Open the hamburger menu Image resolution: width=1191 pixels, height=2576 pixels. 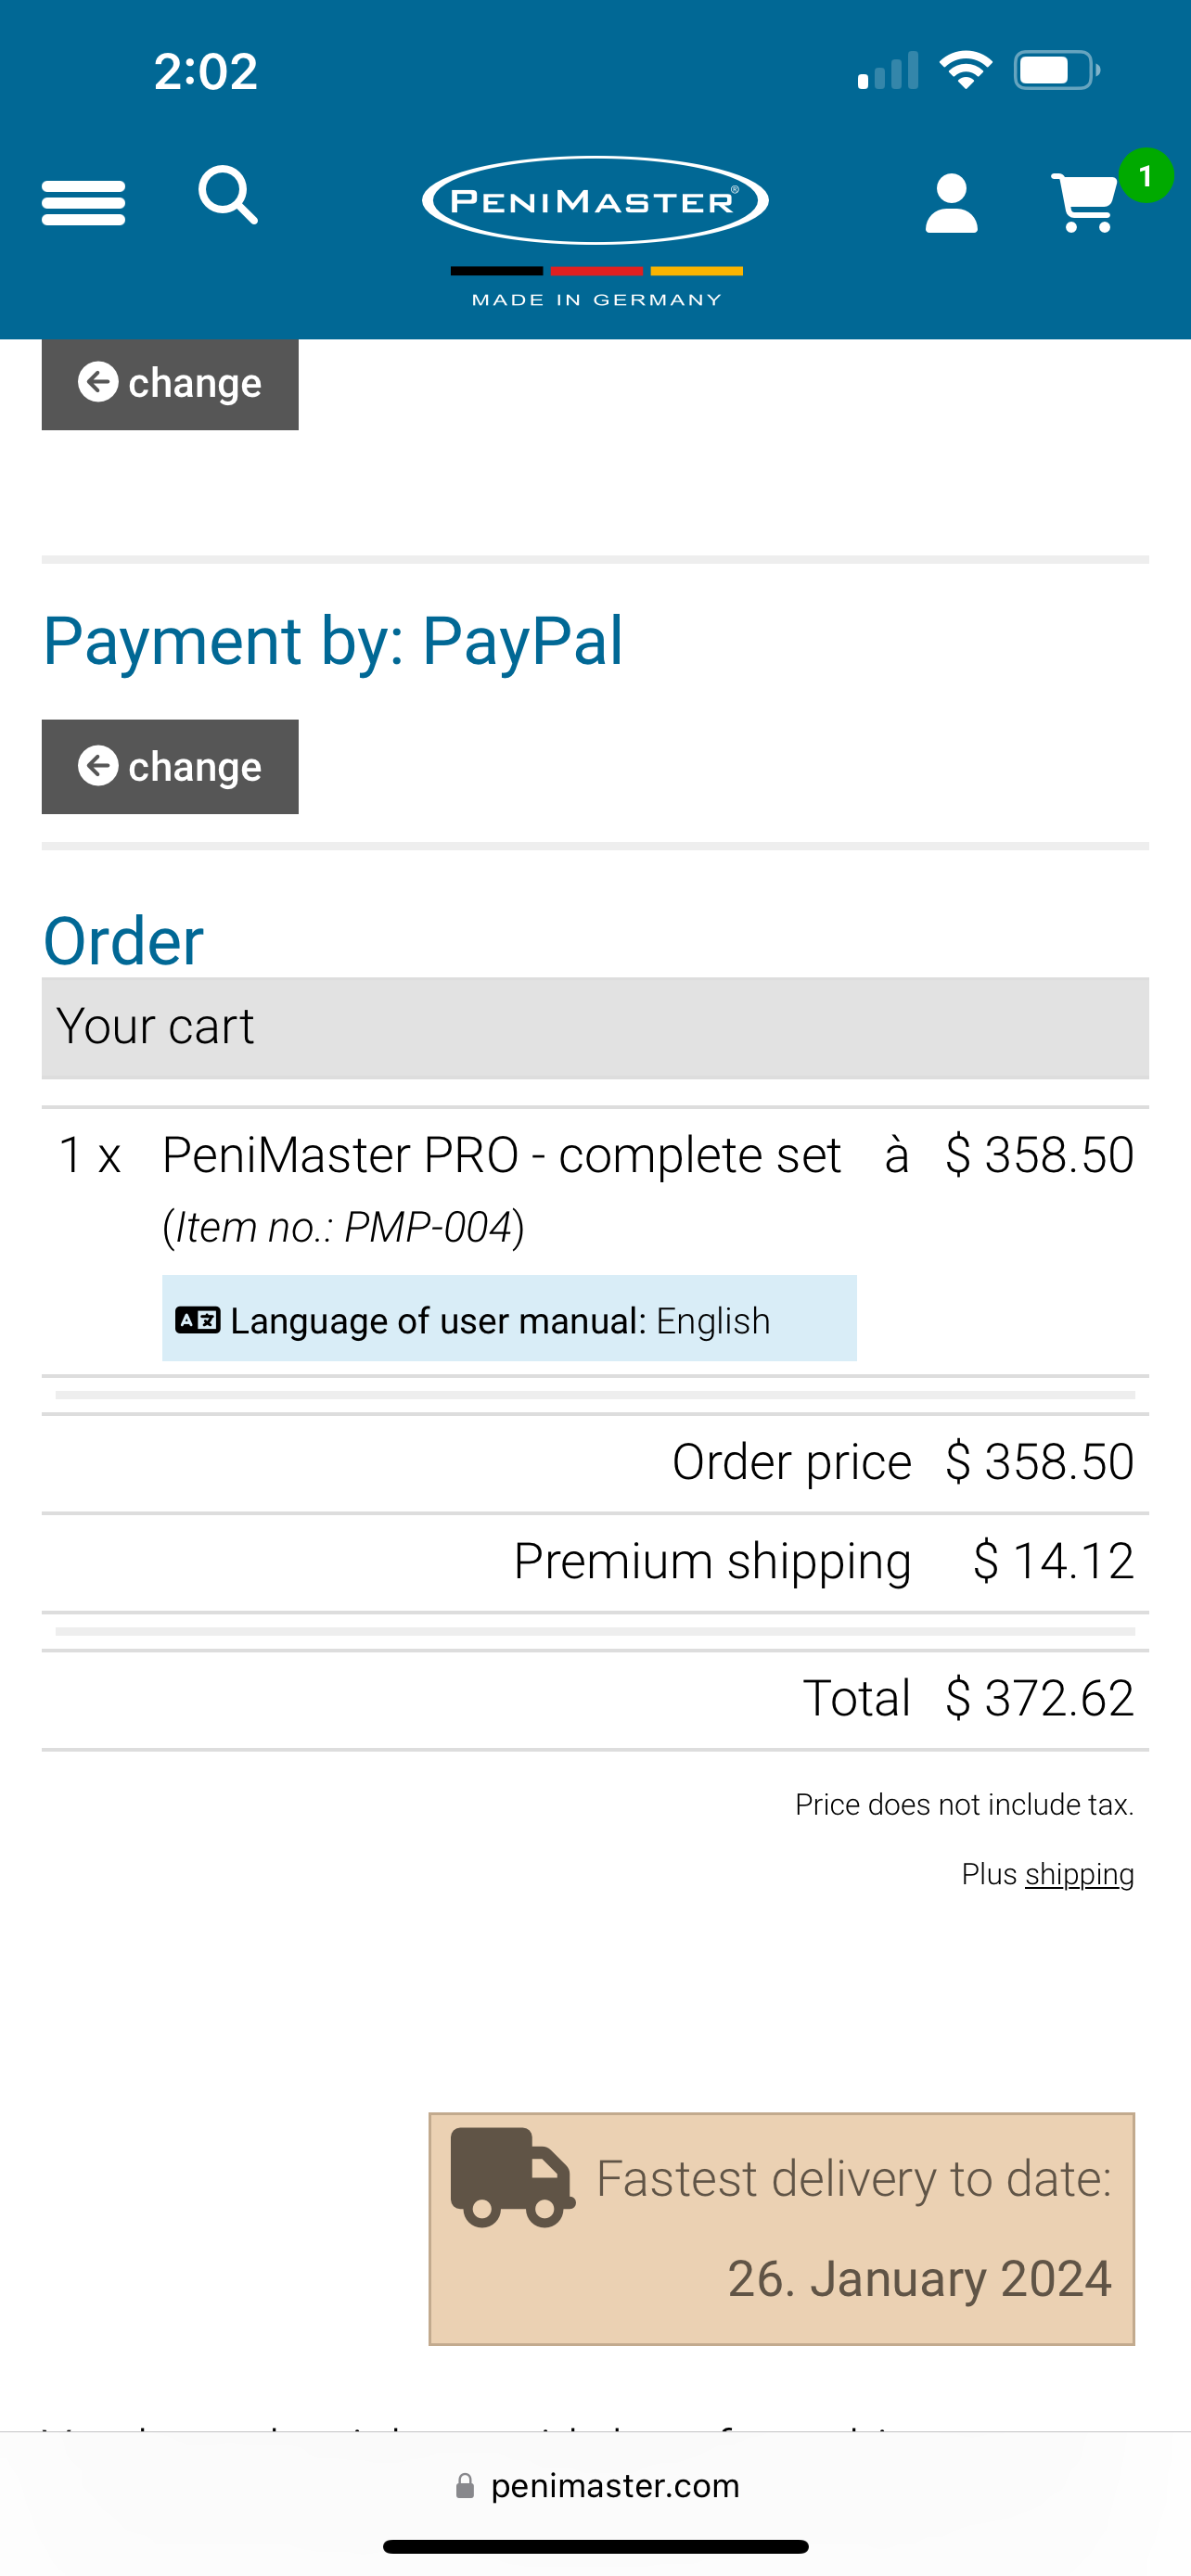tap(83, 203)
